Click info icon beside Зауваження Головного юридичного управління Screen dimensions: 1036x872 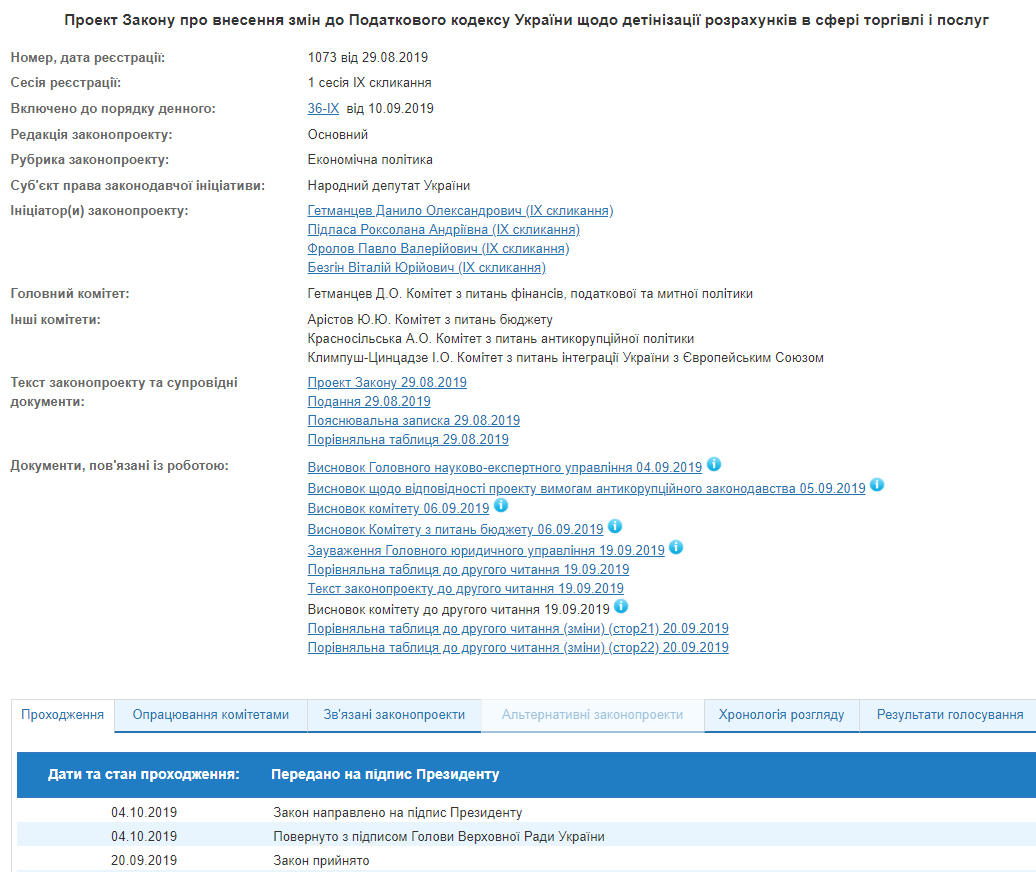tap(675, 547)
